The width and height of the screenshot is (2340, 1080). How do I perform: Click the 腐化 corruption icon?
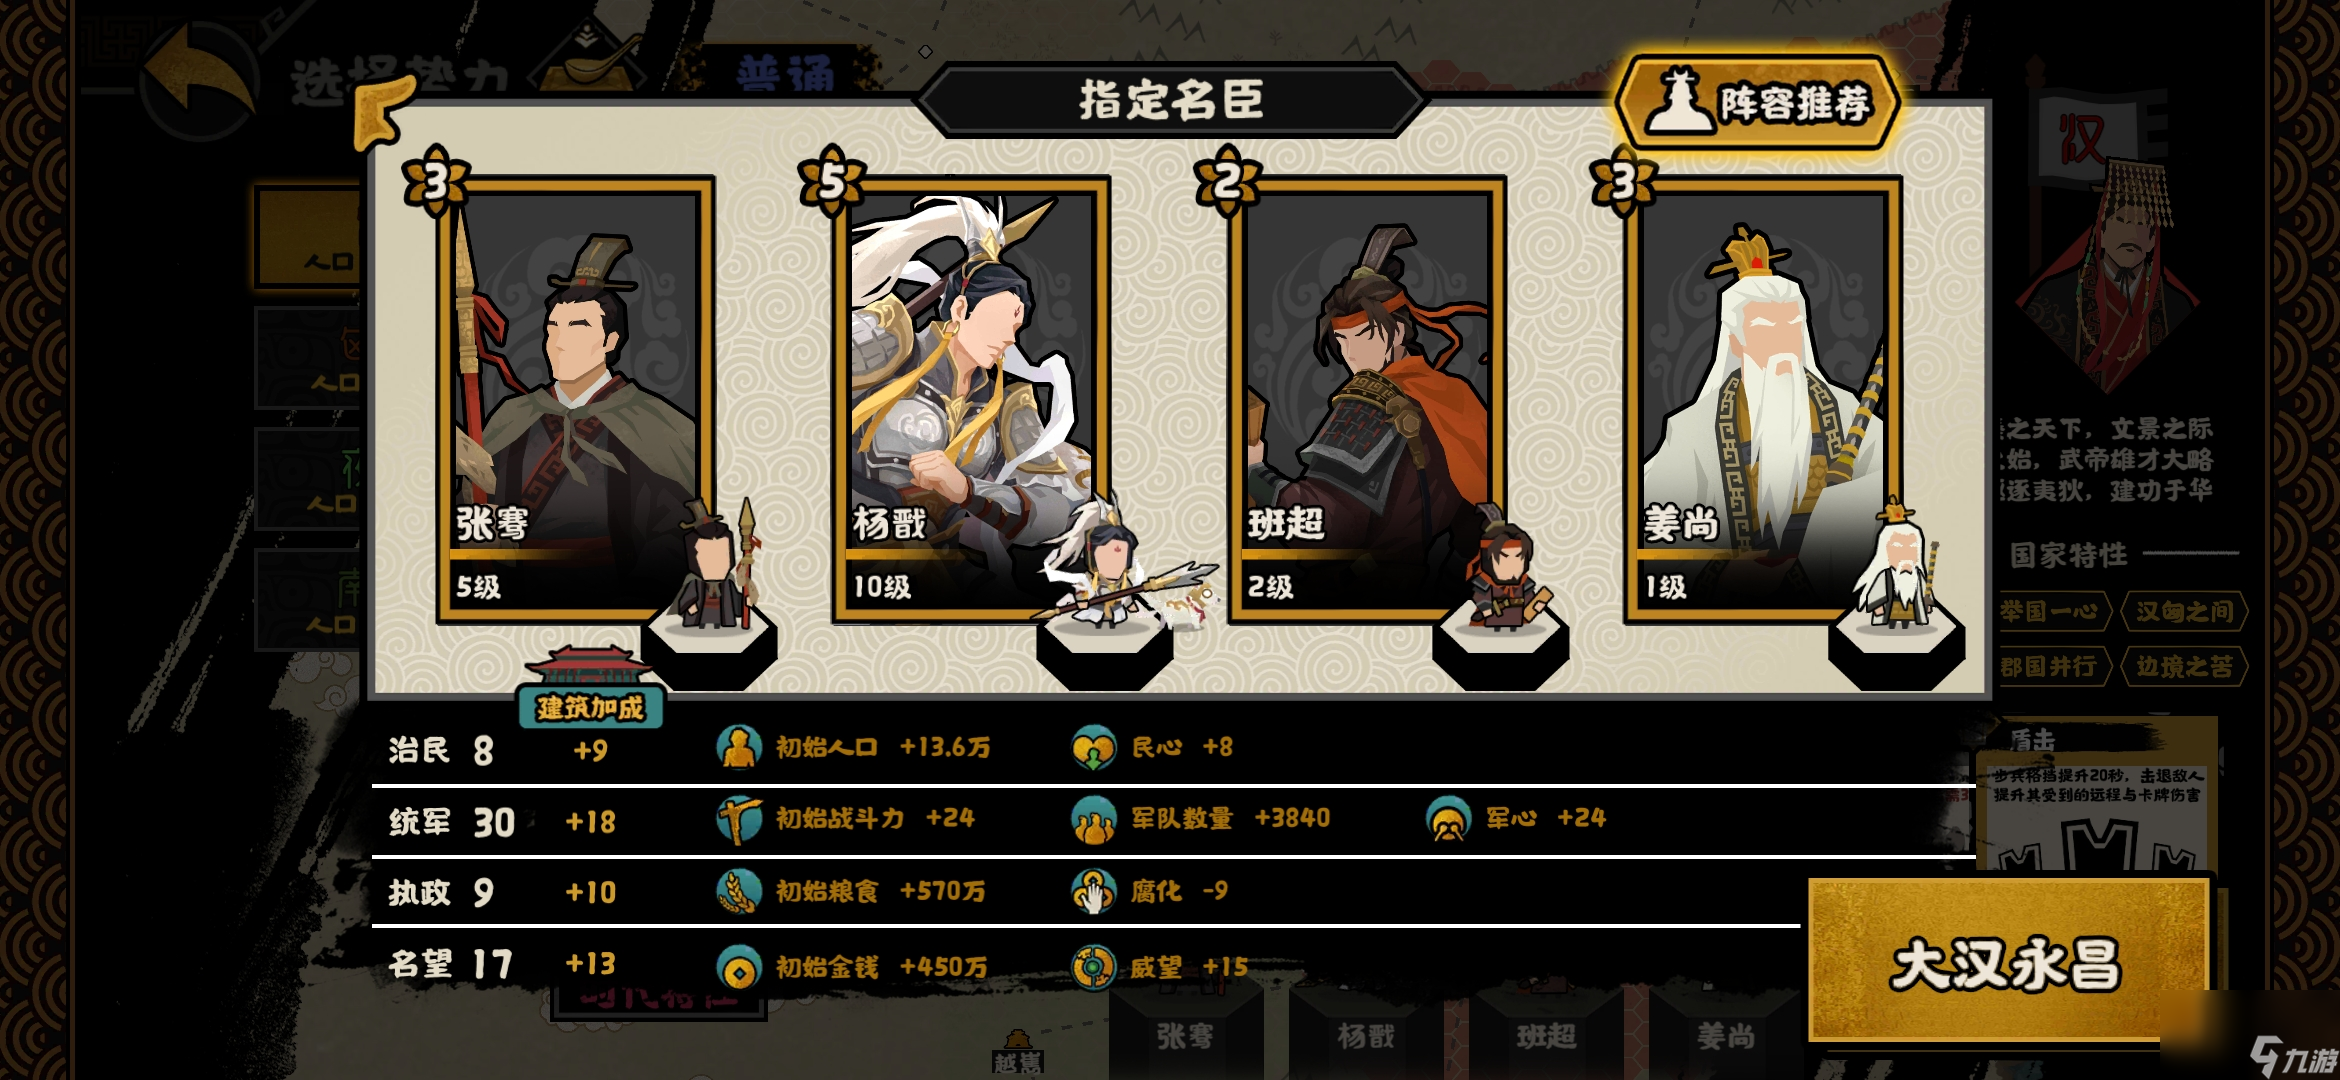pyautogui.click(x=1093, y=891)
